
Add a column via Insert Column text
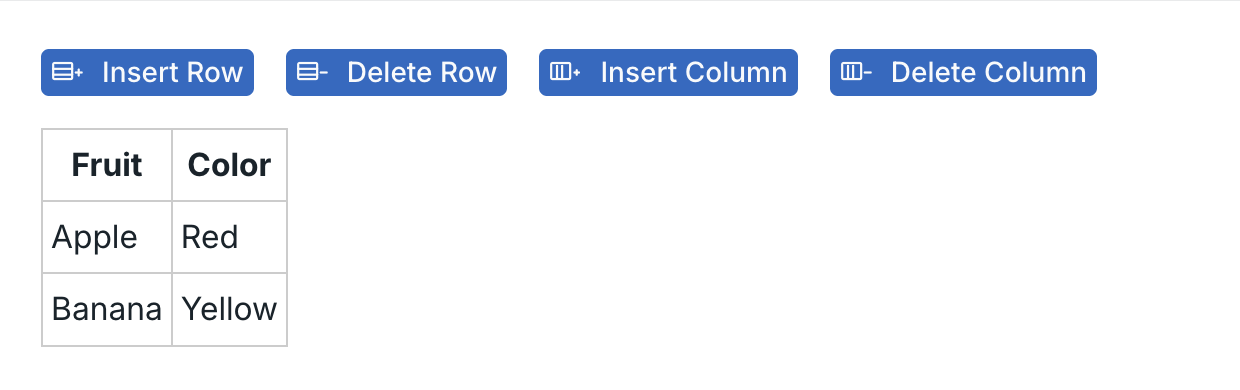pyautogui.click(x=694, y=72)
